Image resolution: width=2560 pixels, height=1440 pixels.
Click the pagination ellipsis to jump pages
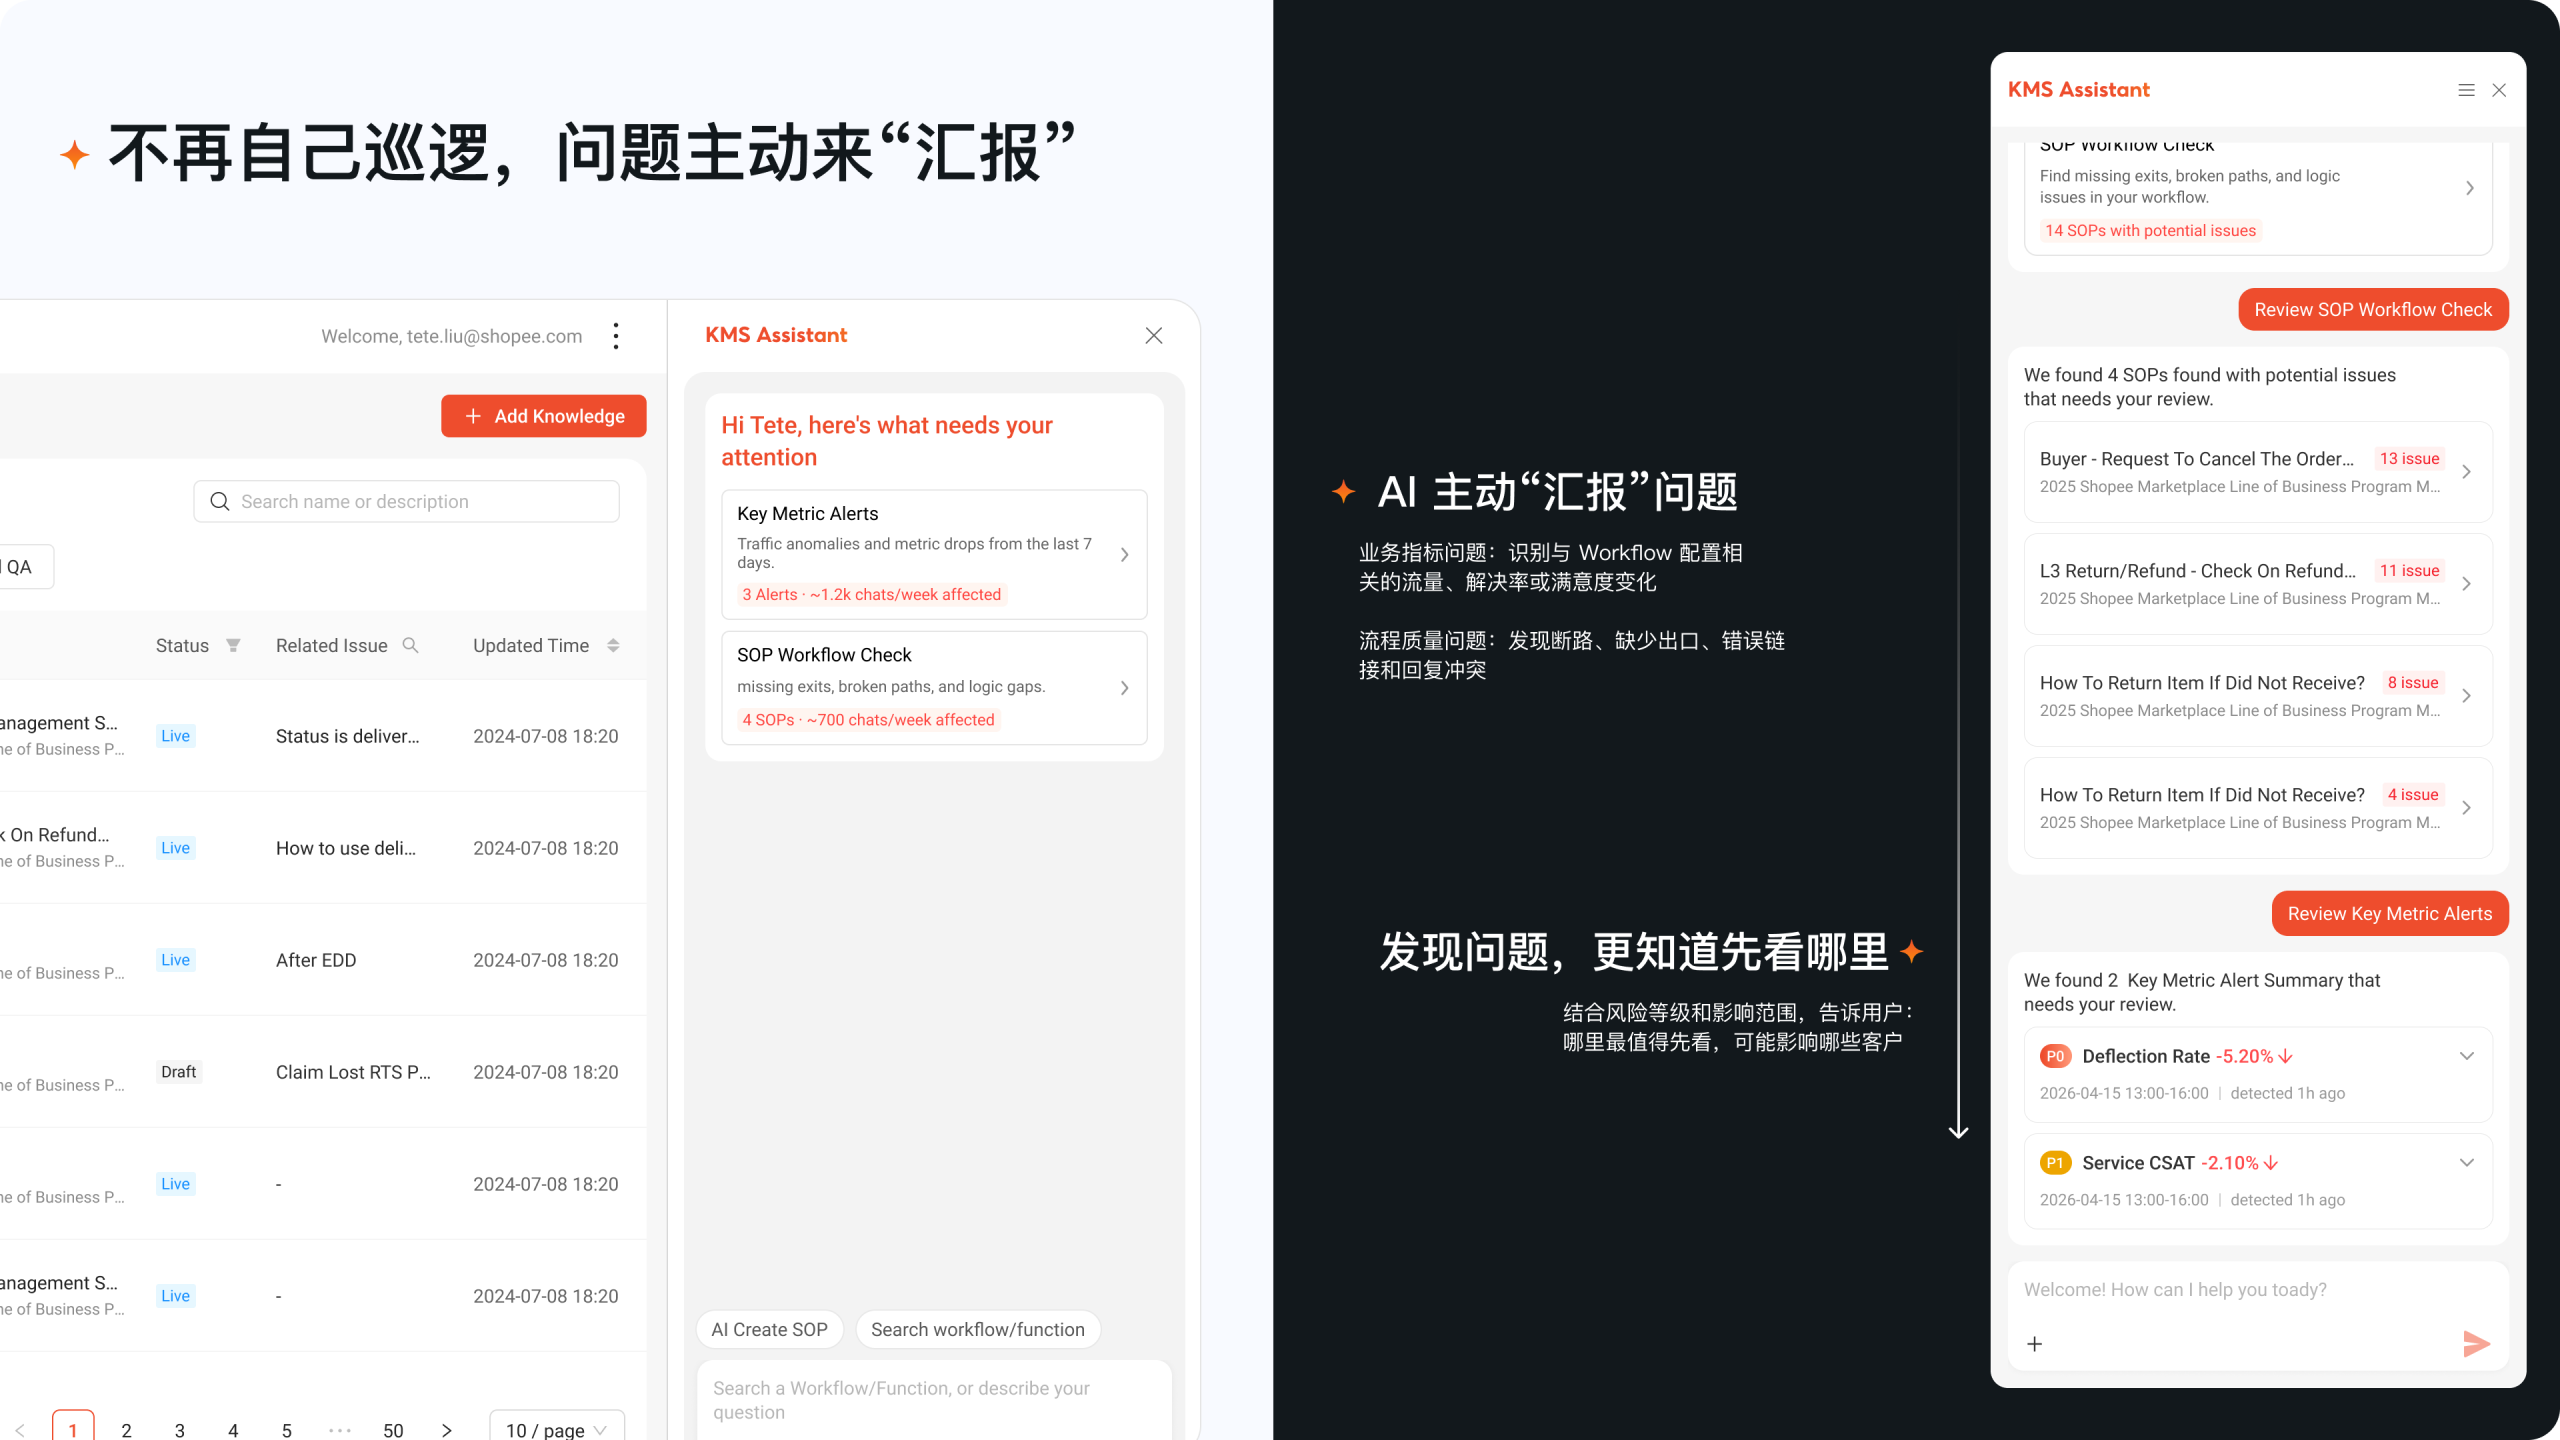click(340, 1430)
